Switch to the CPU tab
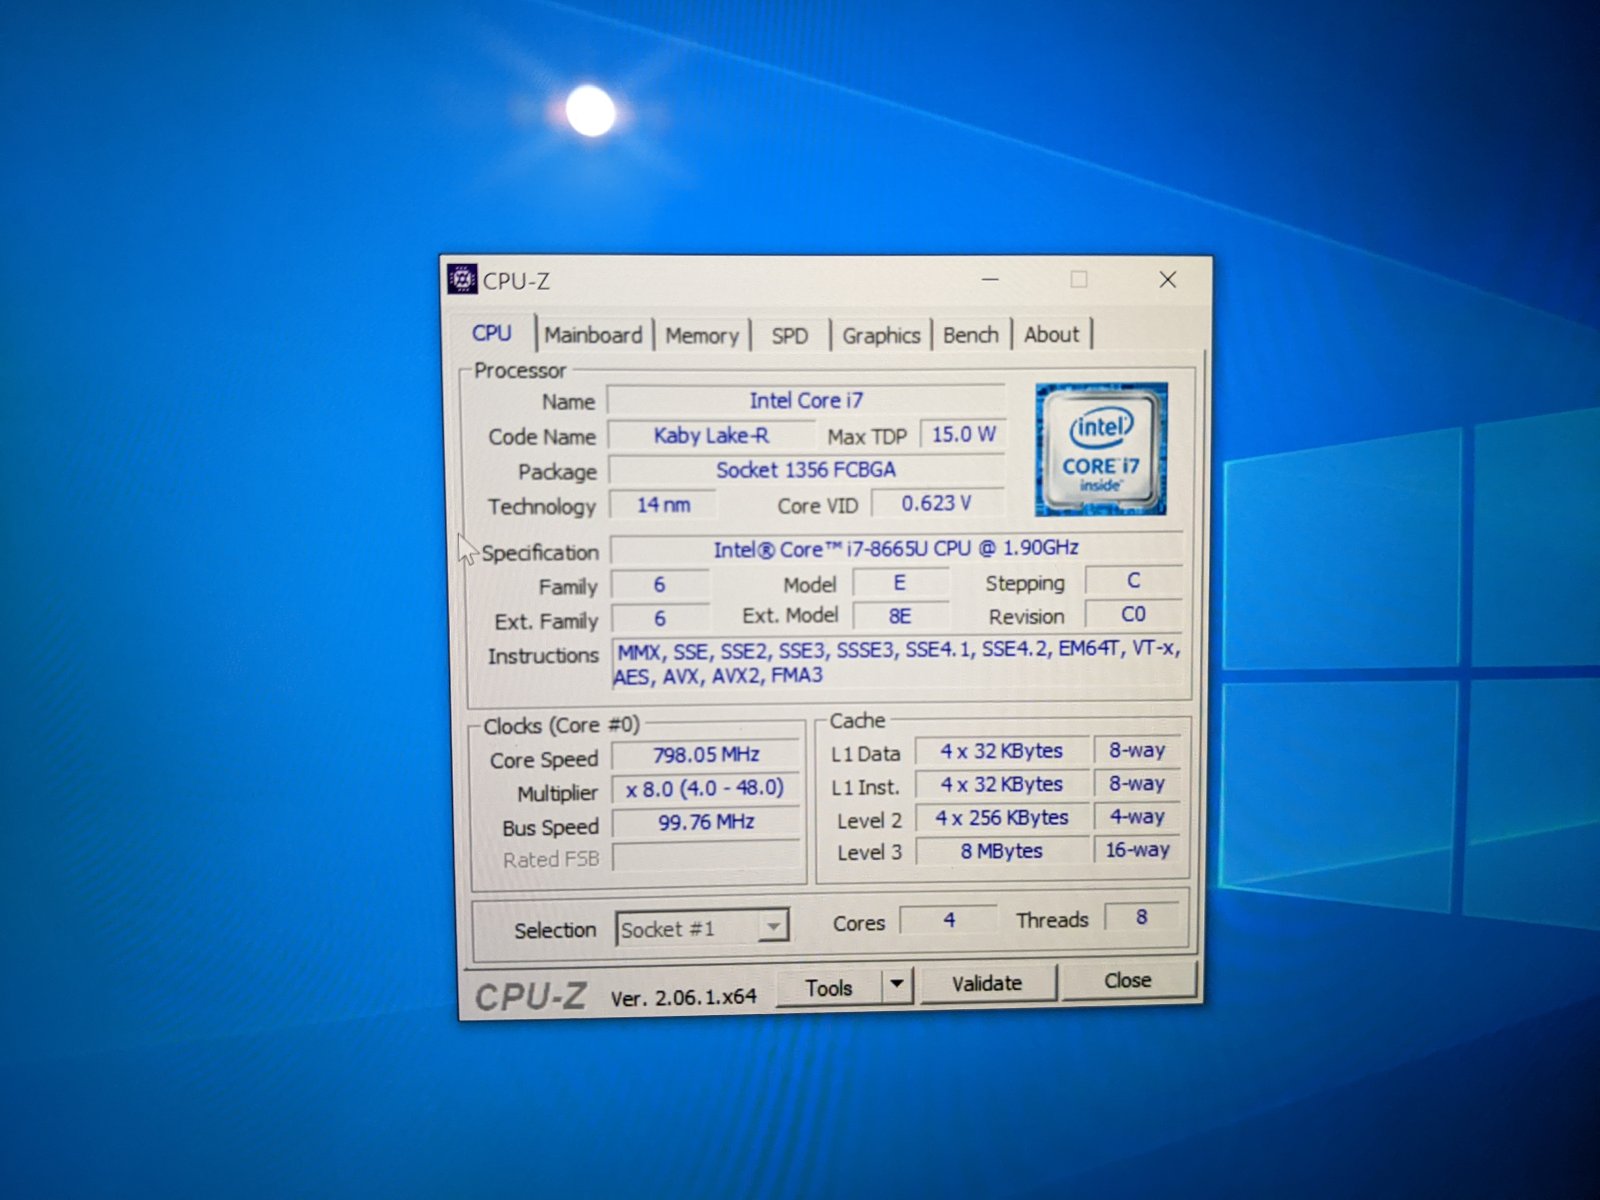 click(x=492, y=333)
